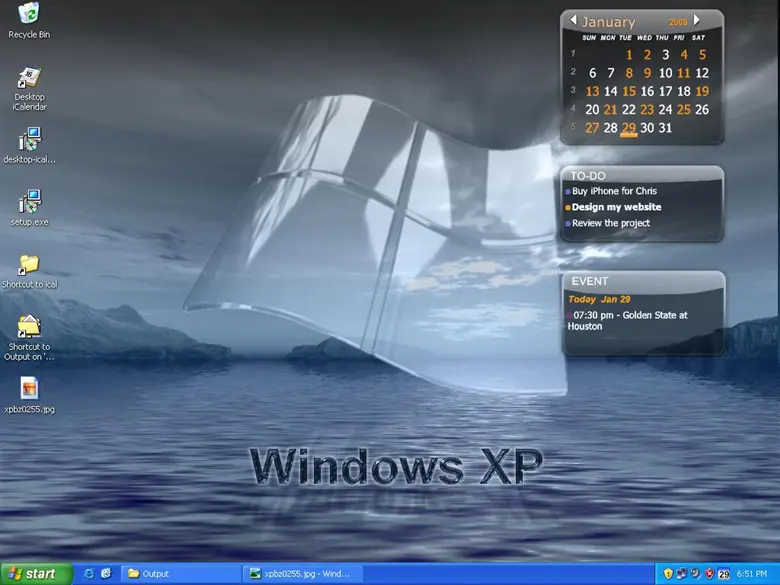The height and width of the screenshot is (585, 780).
Task: Click the leftmost quick launch icon beside Start
Action: coord(89,574)
